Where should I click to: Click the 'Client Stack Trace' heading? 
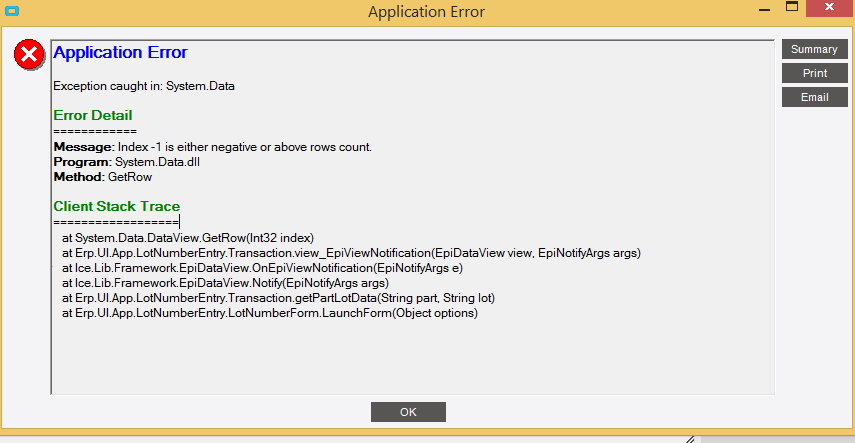(x=117, y=206)
